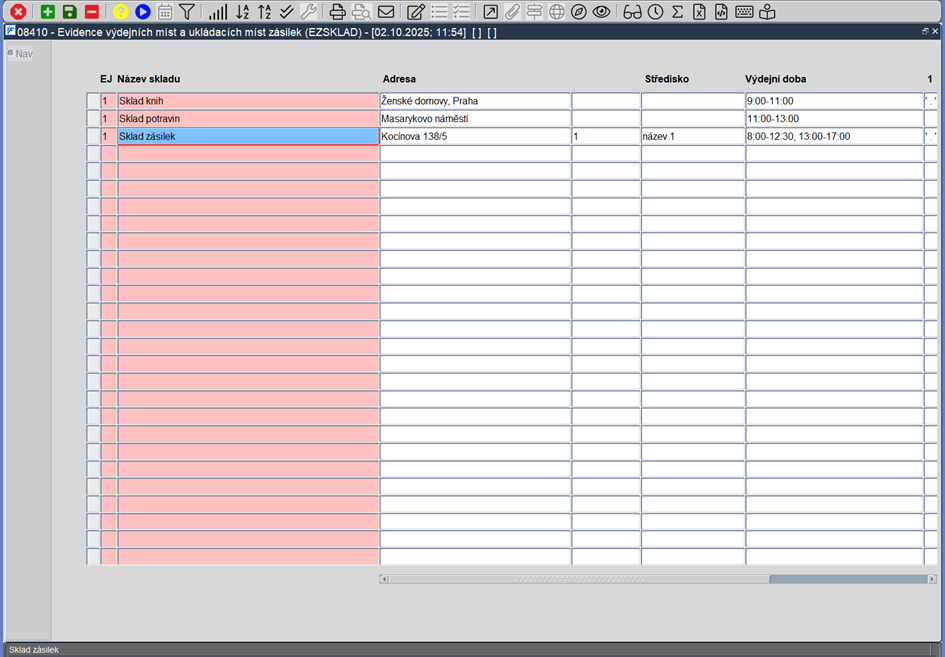Save changes with the green floppy icon
This screenshot has height=657, width=945.
70,11
